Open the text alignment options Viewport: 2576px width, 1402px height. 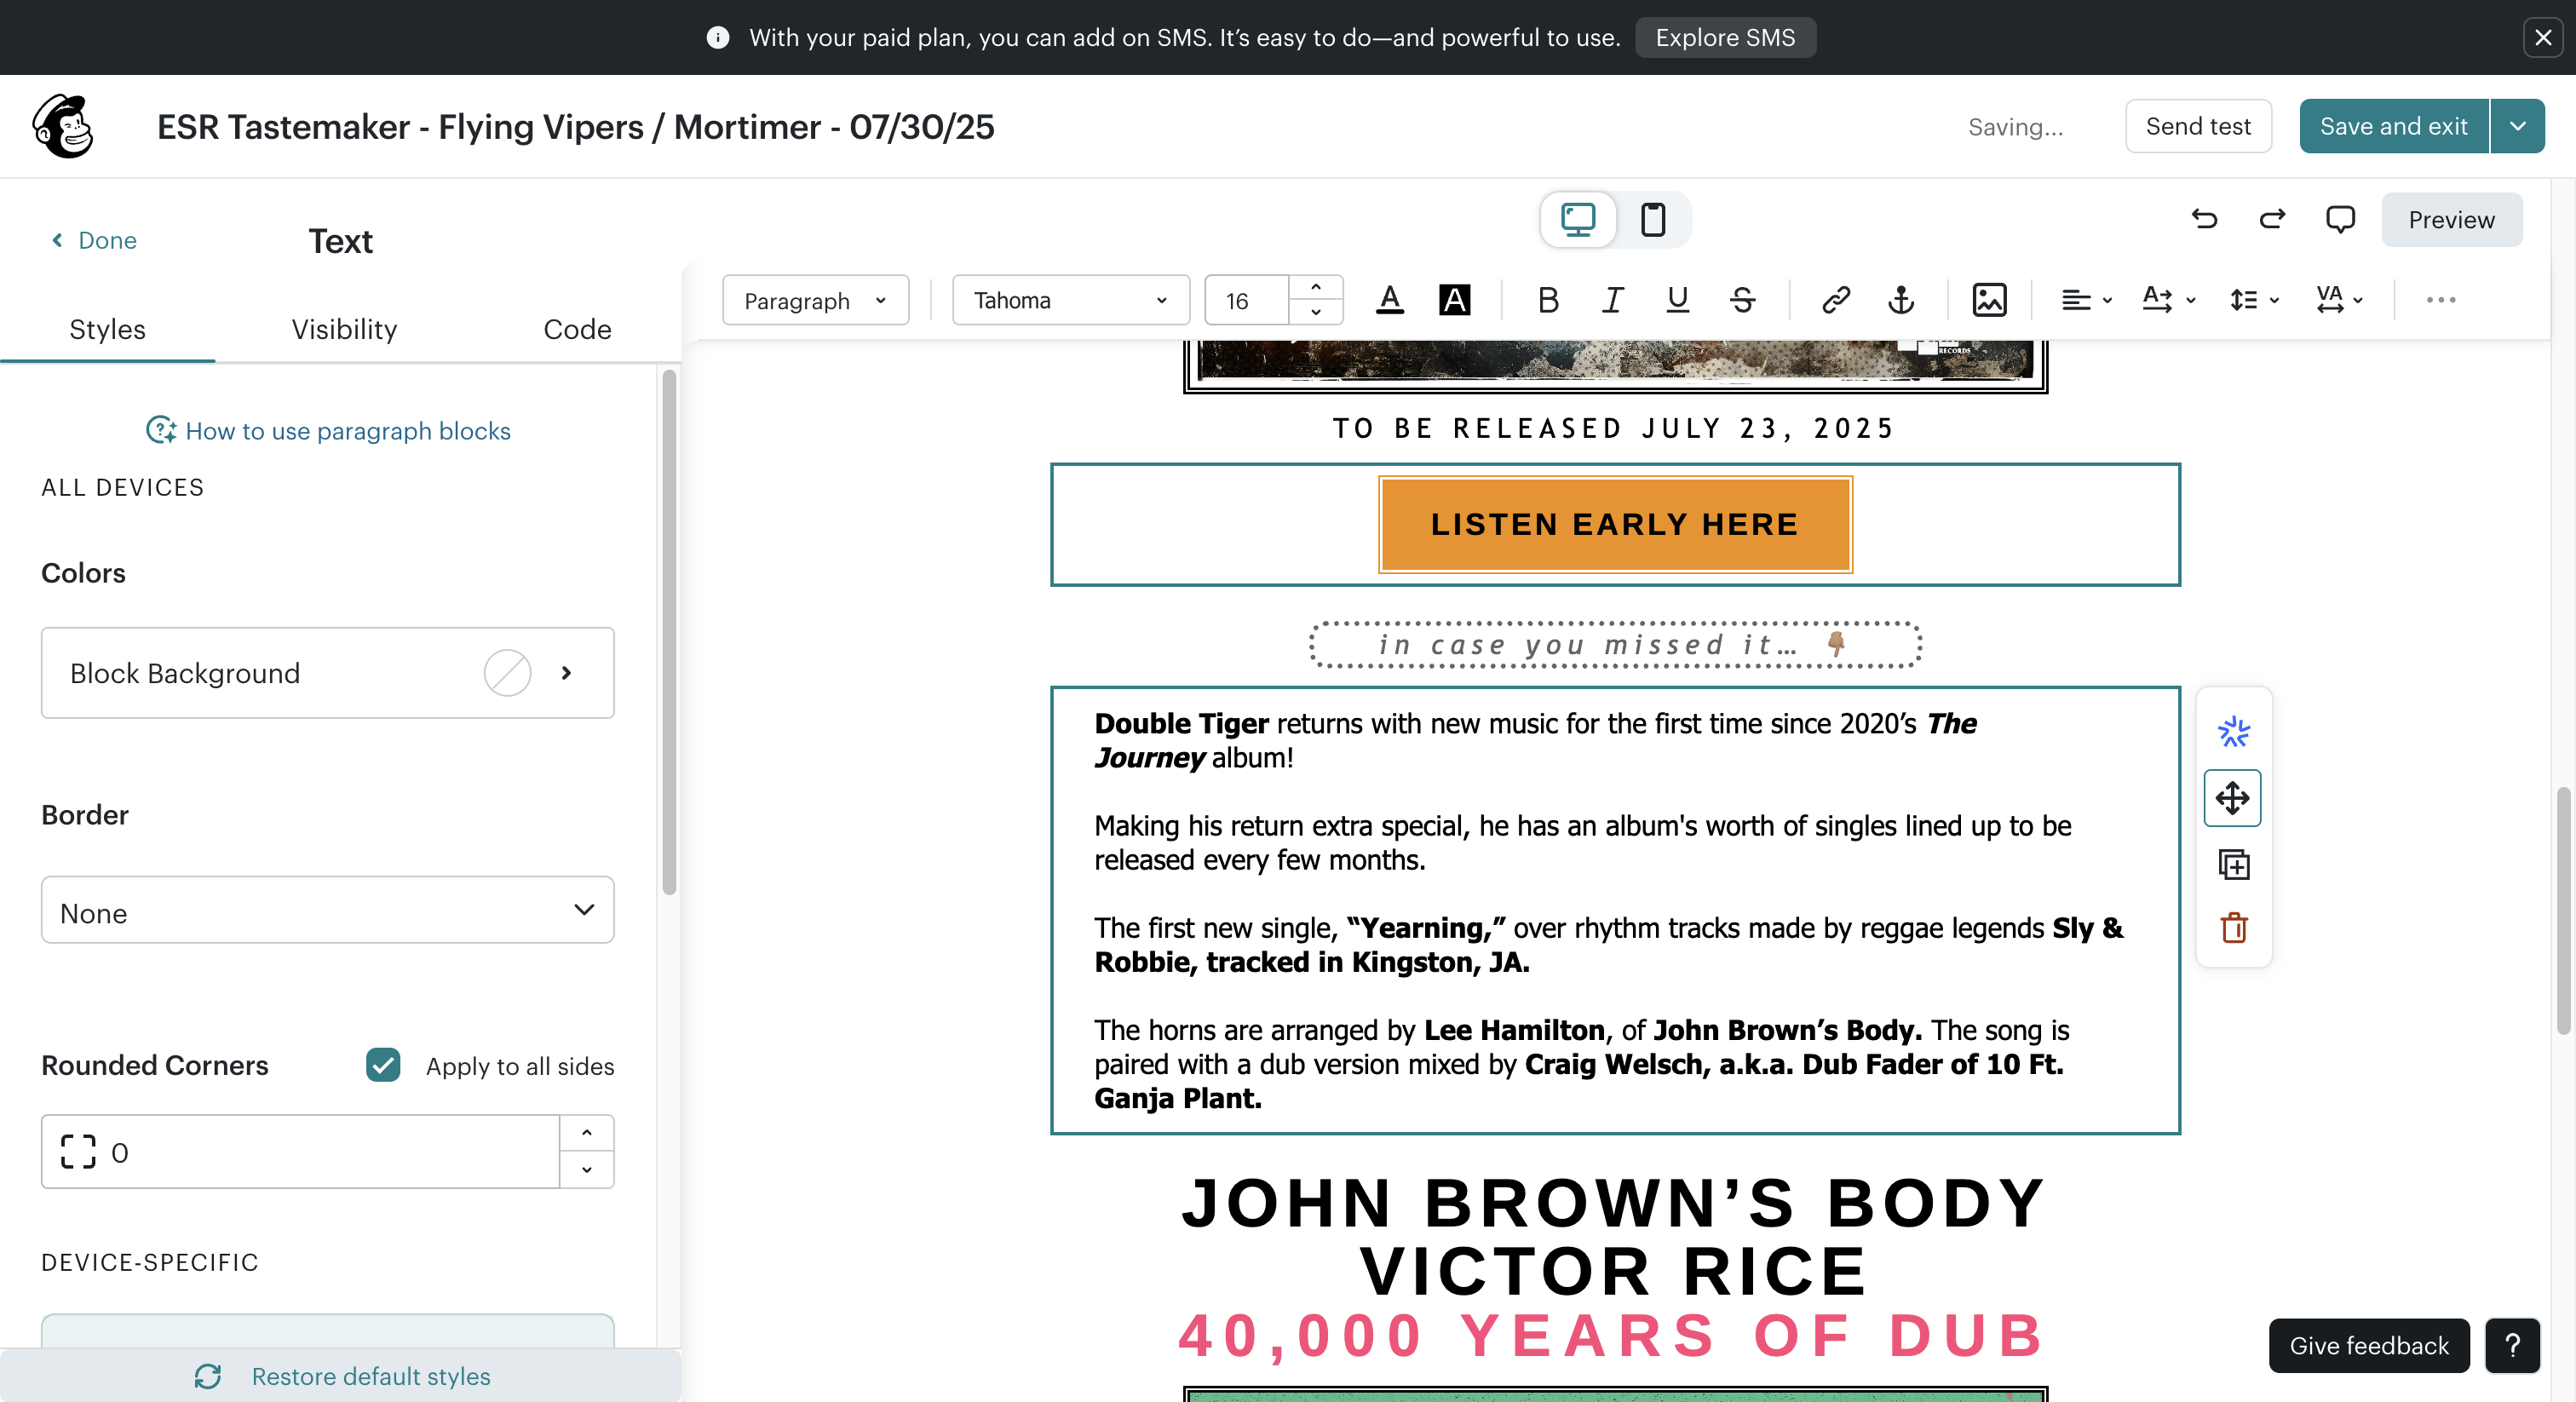tap(2086, 300)
